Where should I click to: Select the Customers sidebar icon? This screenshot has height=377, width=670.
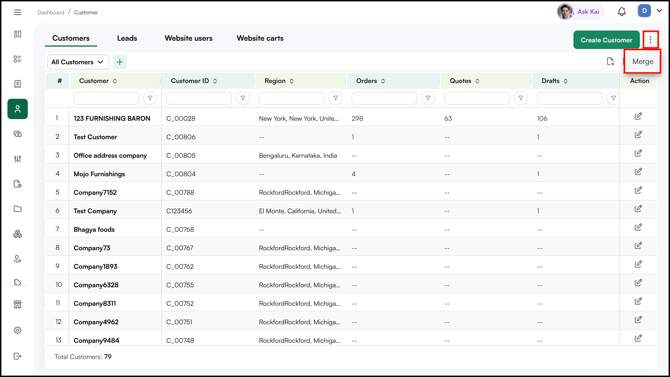pos(18,109)
